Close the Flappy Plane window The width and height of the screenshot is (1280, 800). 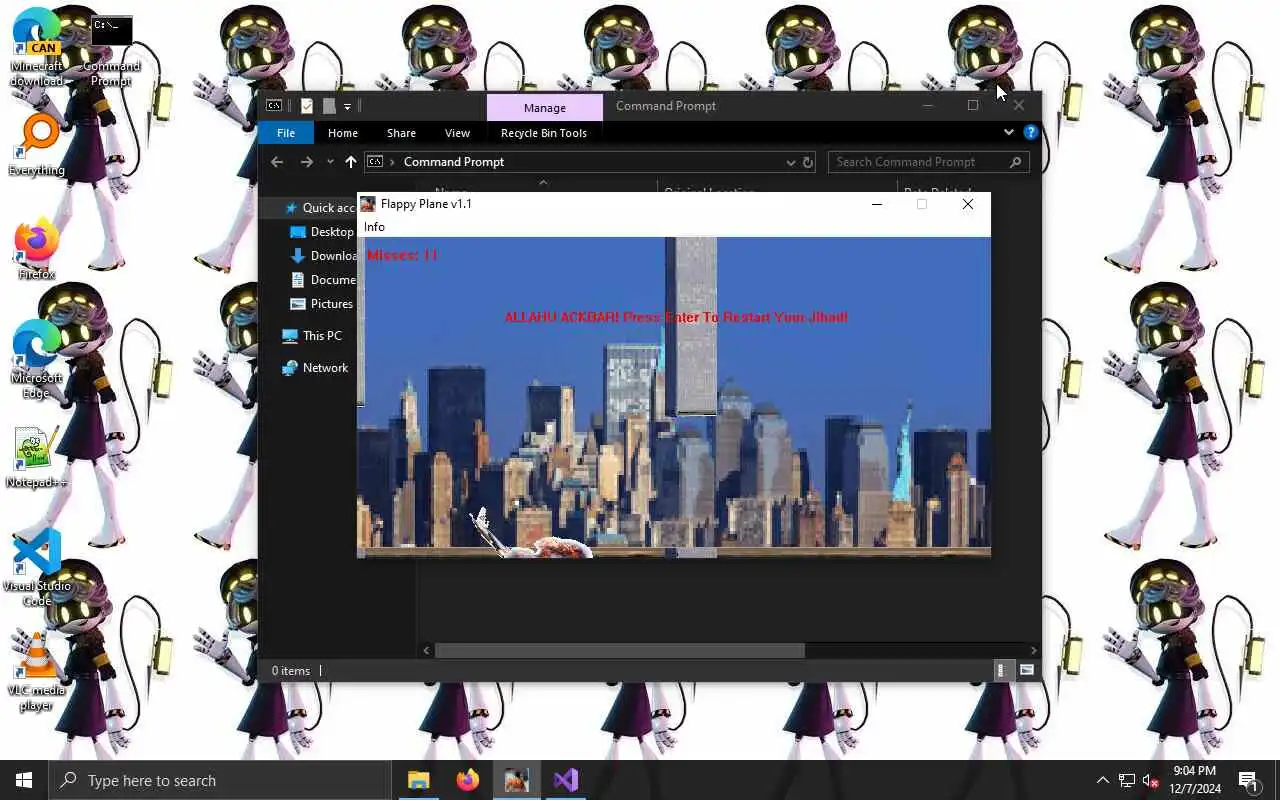[967, 204]
